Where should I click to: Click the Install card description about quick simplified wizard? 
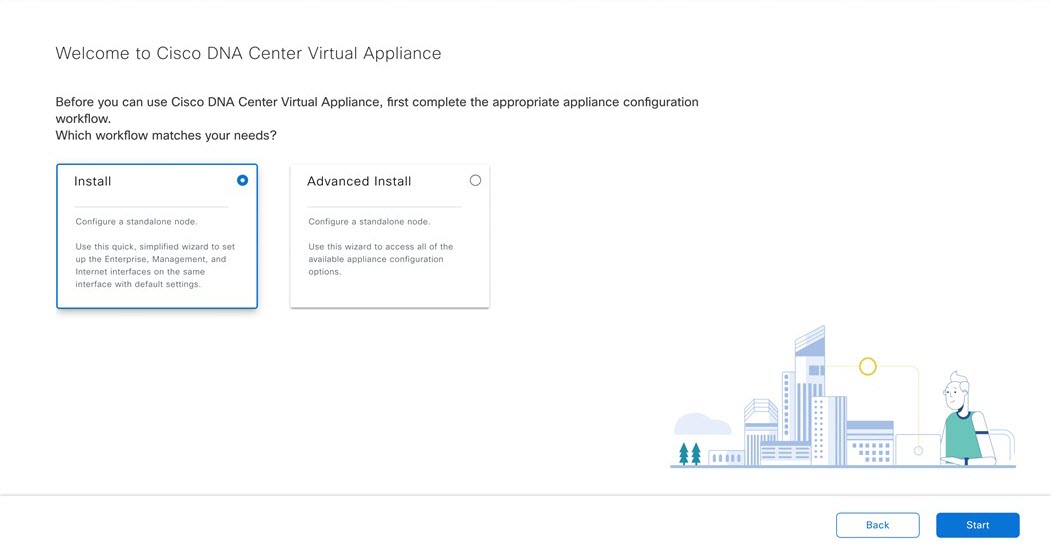[x=155, y=265]
